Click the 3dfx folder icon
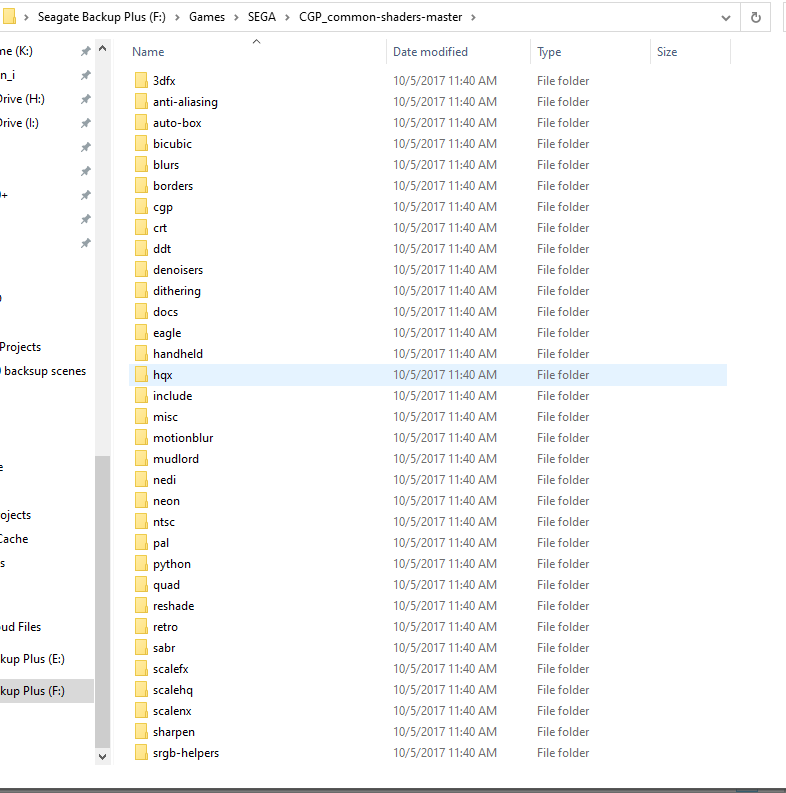Viewport: 786px width, 793px height. (141, 80)
